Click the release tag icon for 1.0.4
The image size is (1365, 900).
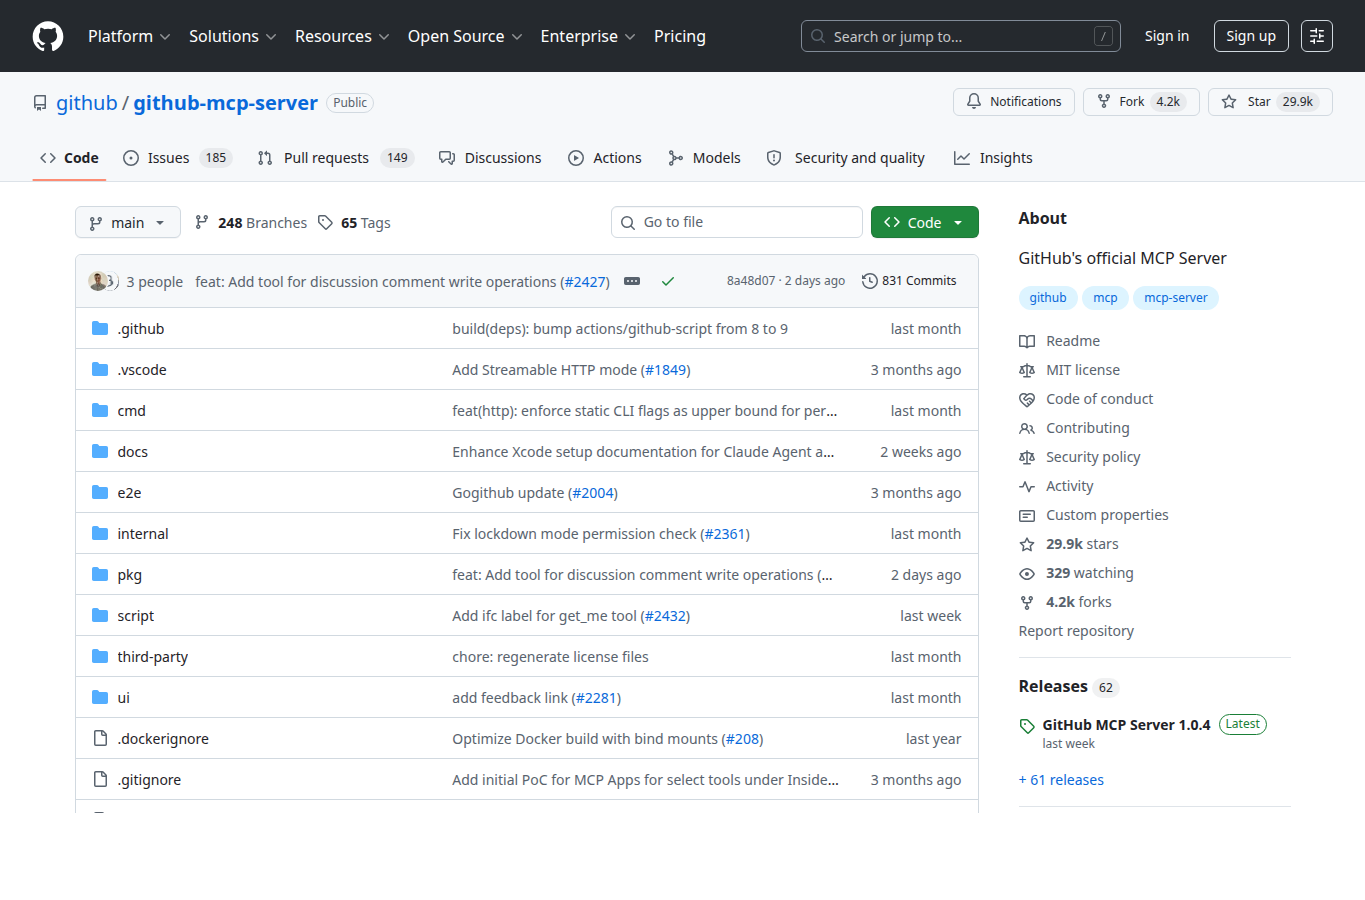tap(1027, 726)
